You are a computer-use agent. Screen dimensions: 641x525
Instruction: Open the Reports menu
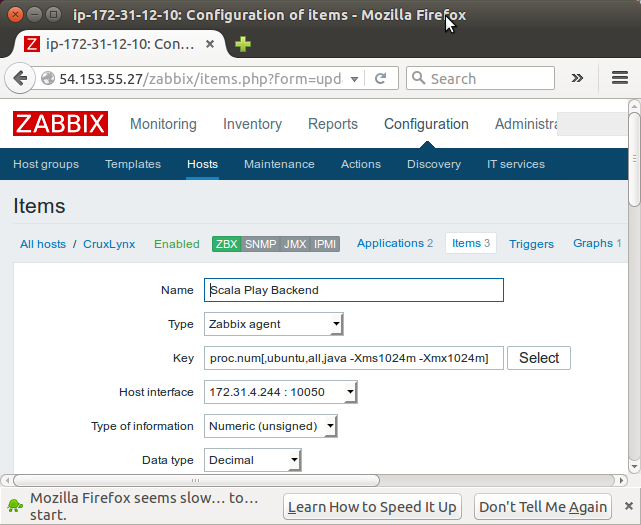pyautogui.click(x=333, y=124)
